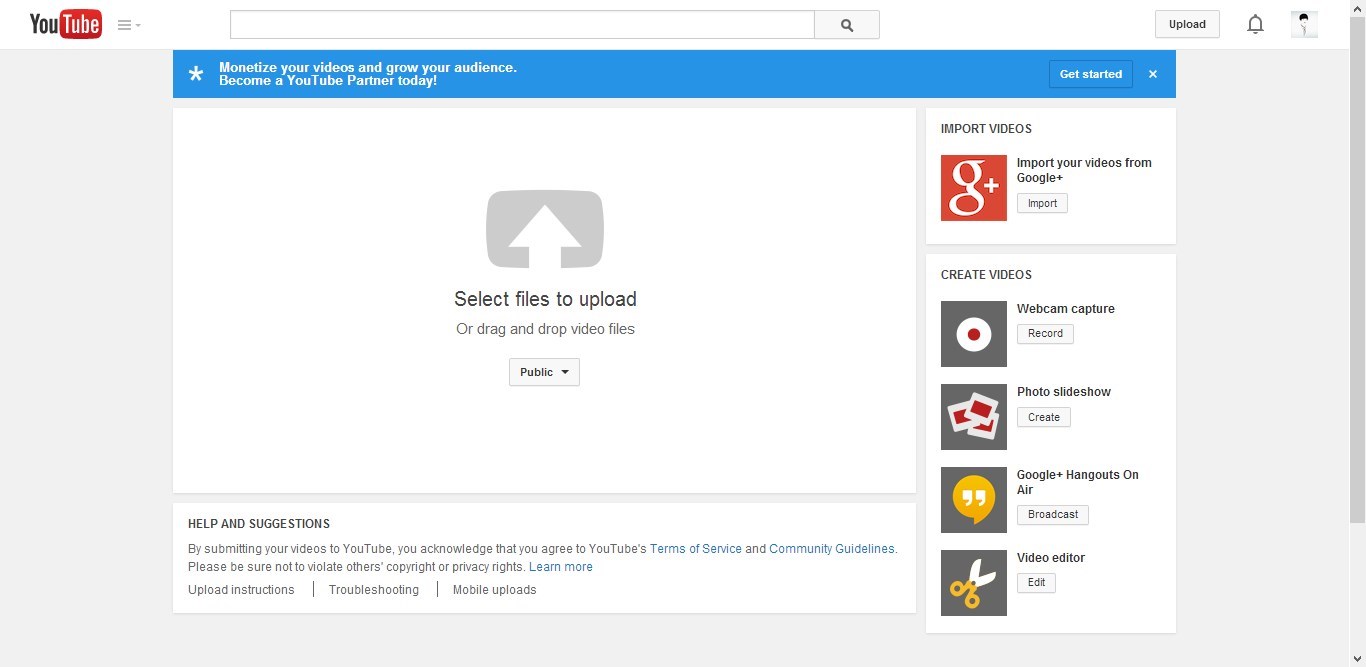
Task: Open the Public privacy dropdown
Action: pyautogui.click(x=544, y=372)
